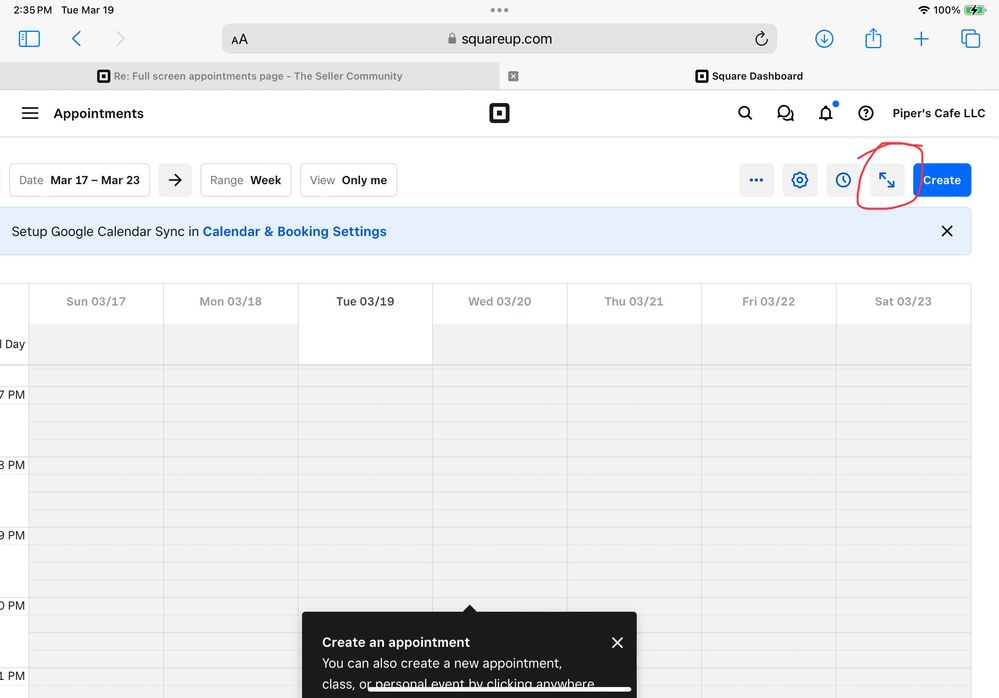Open the help question mark icon
The width and height of the screenshot is (999, 698).
point(866,113)
